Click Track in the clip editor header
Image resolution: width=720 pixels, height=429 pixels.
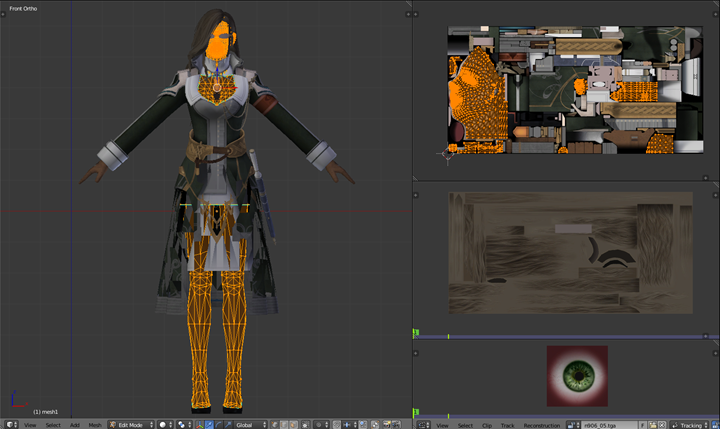(508, 424)
